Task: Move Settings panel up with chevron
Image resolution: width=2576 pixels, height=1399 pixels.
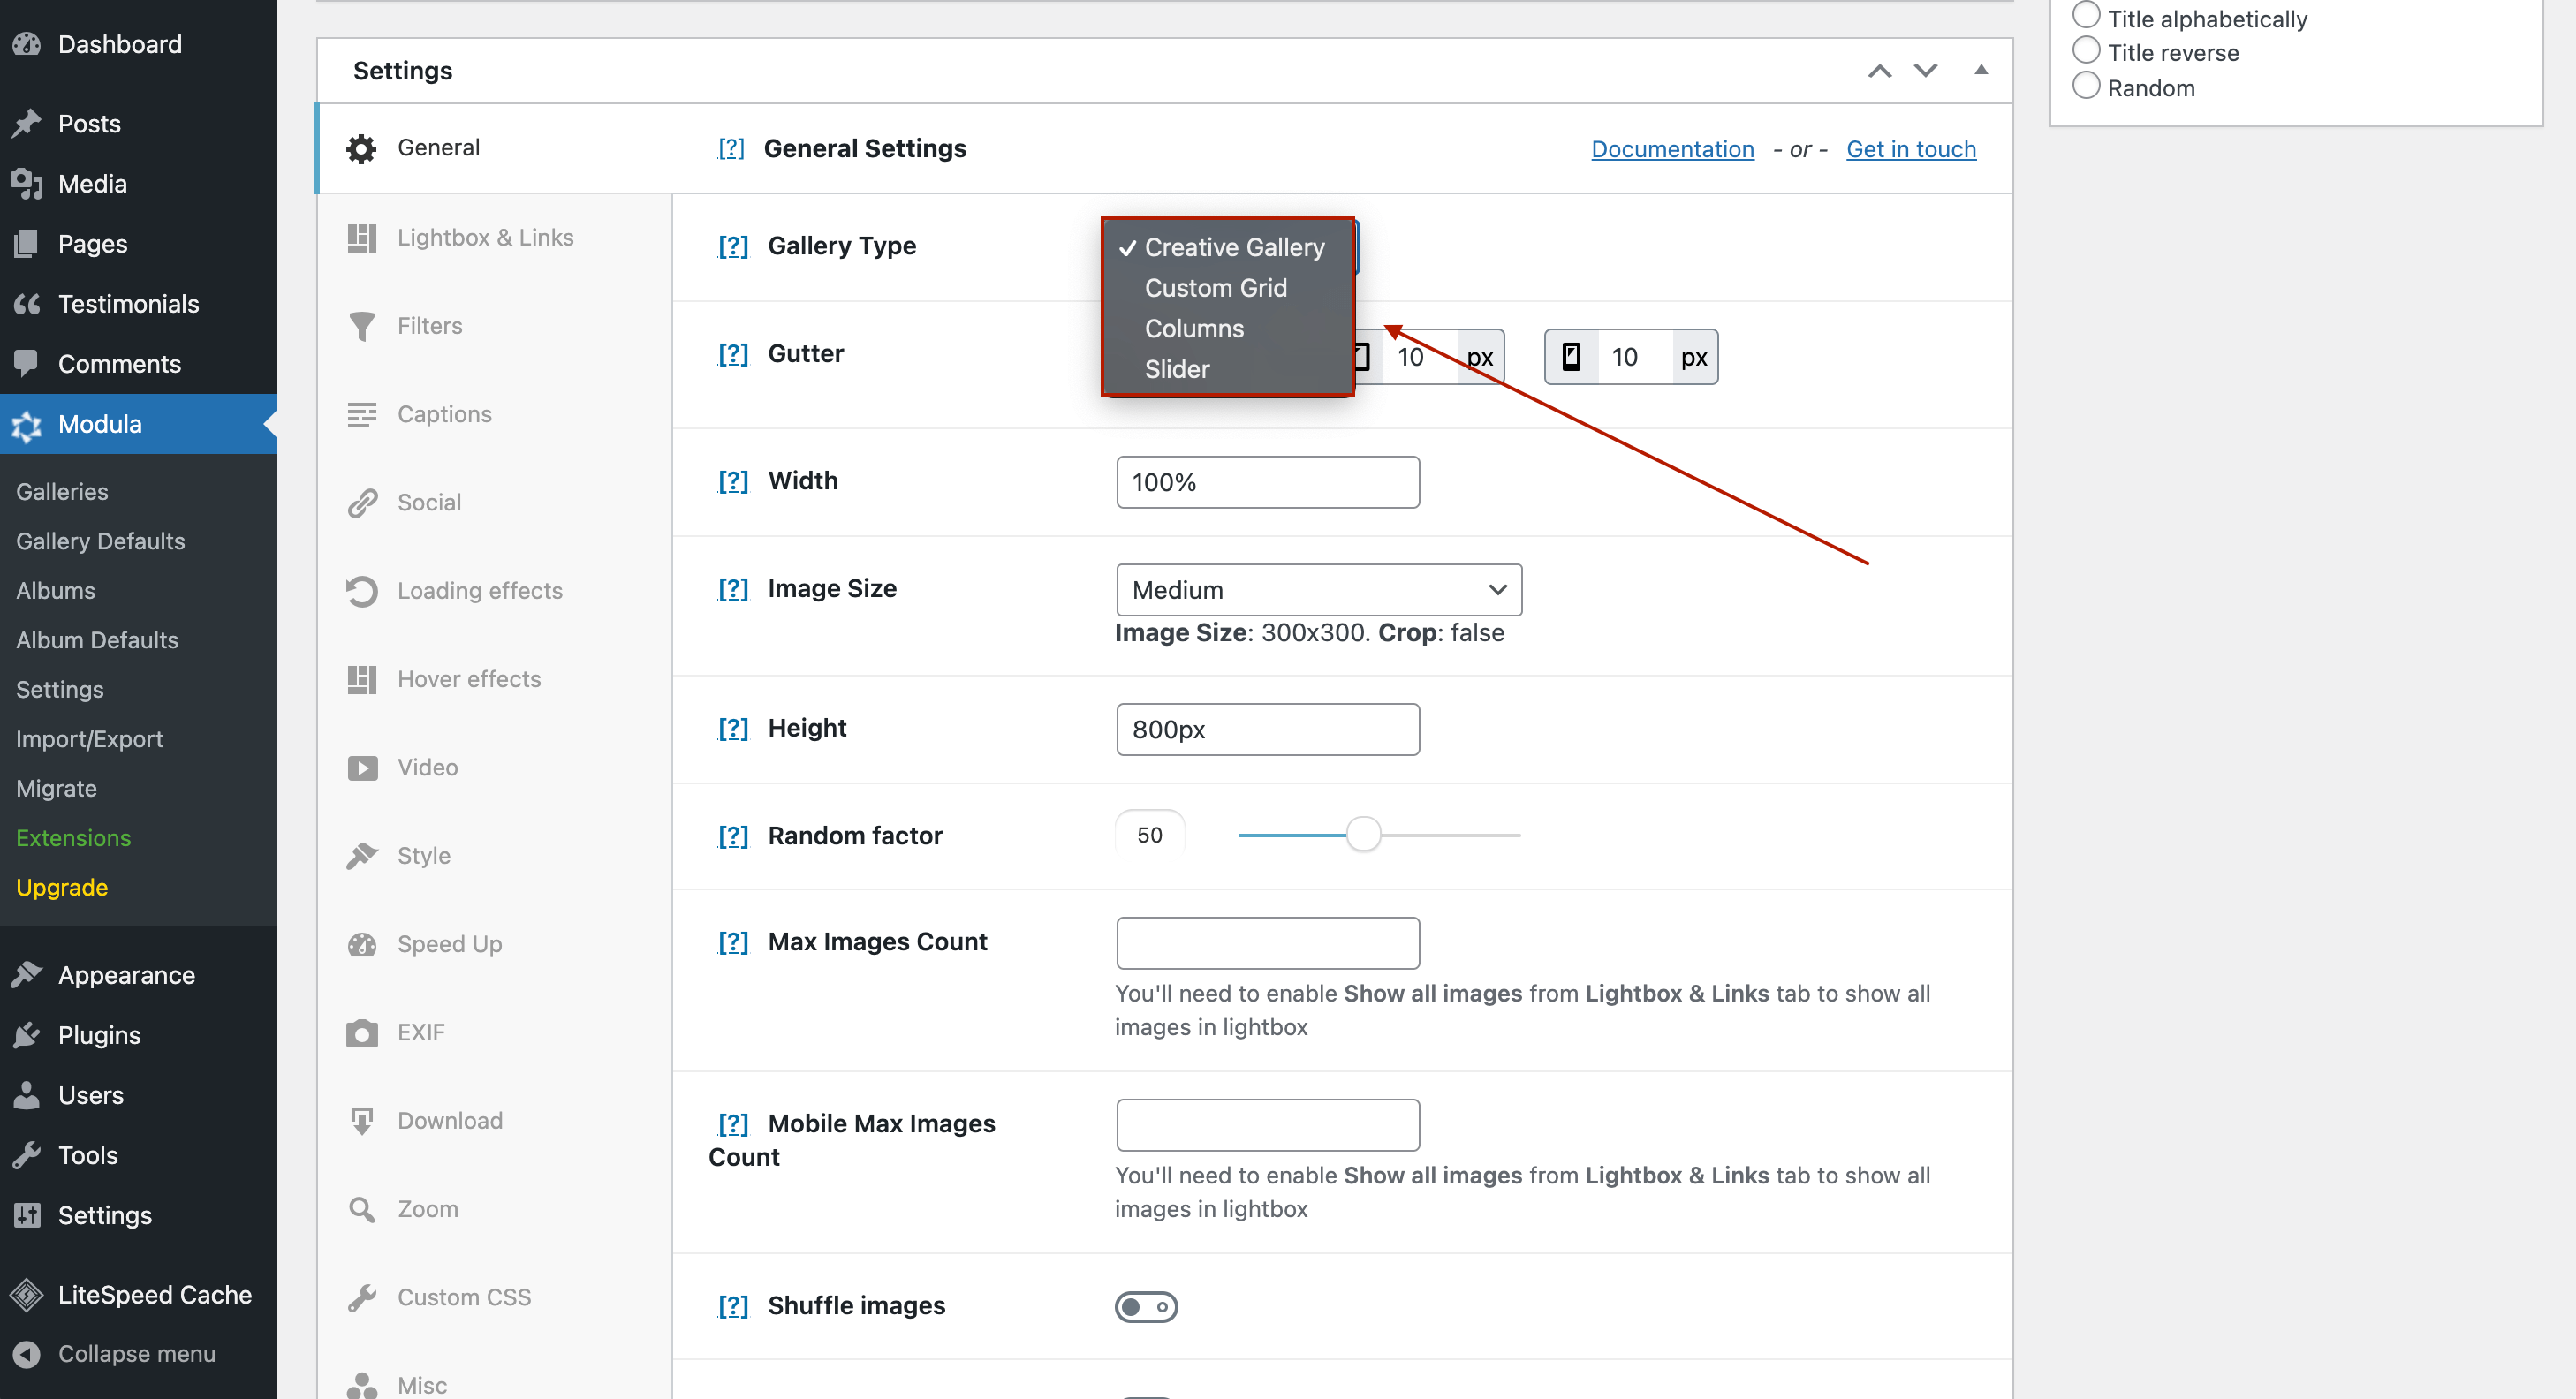Action: click(x=1879, y=71)
